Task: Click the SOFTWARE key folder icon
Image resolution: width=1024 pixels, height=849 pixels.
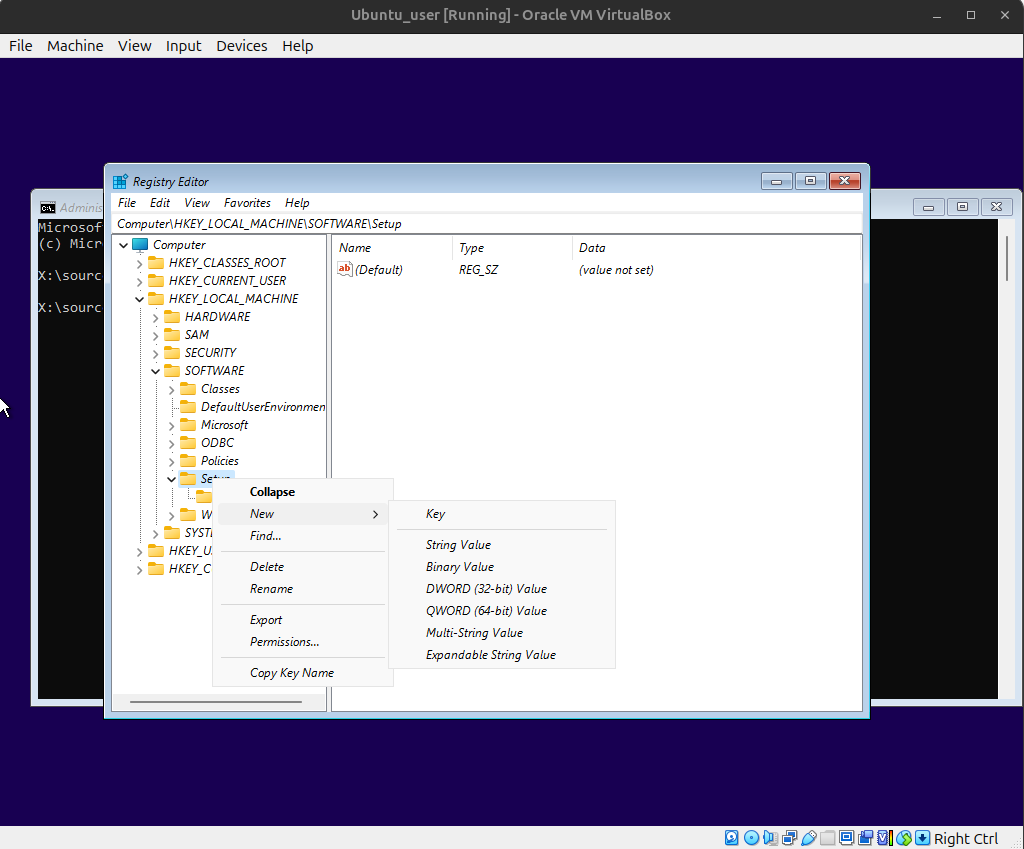Action: pyautogui.click(x=172, y=370)
